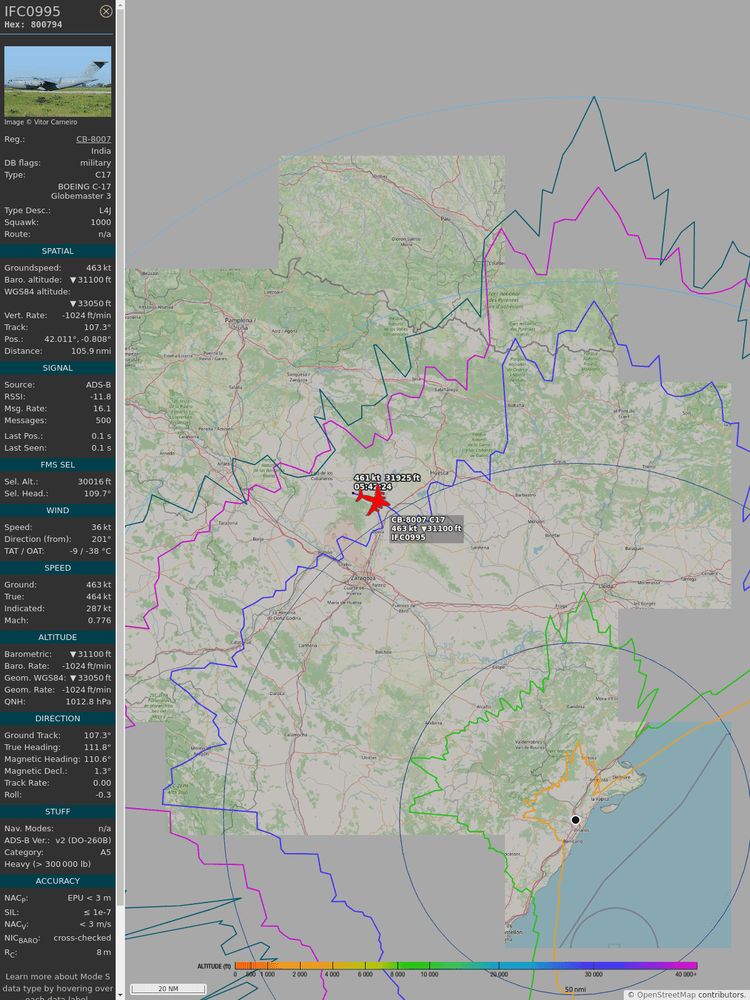Select the Hex: 800794 text
The image size is (750, 1000).
33,25
